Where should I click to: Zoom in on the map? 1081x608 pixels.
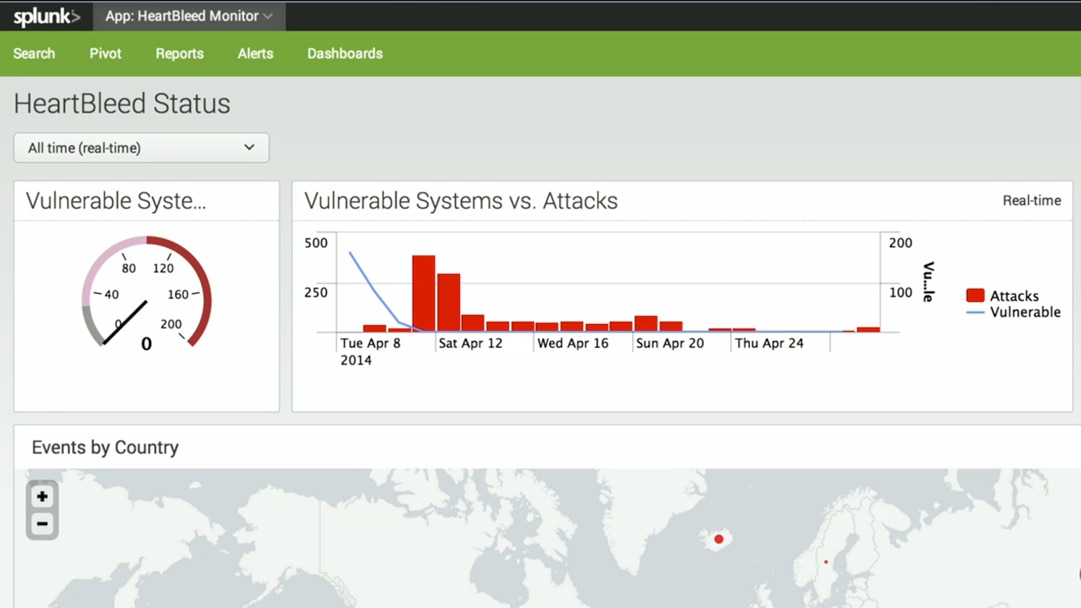[x=42, y=497]
